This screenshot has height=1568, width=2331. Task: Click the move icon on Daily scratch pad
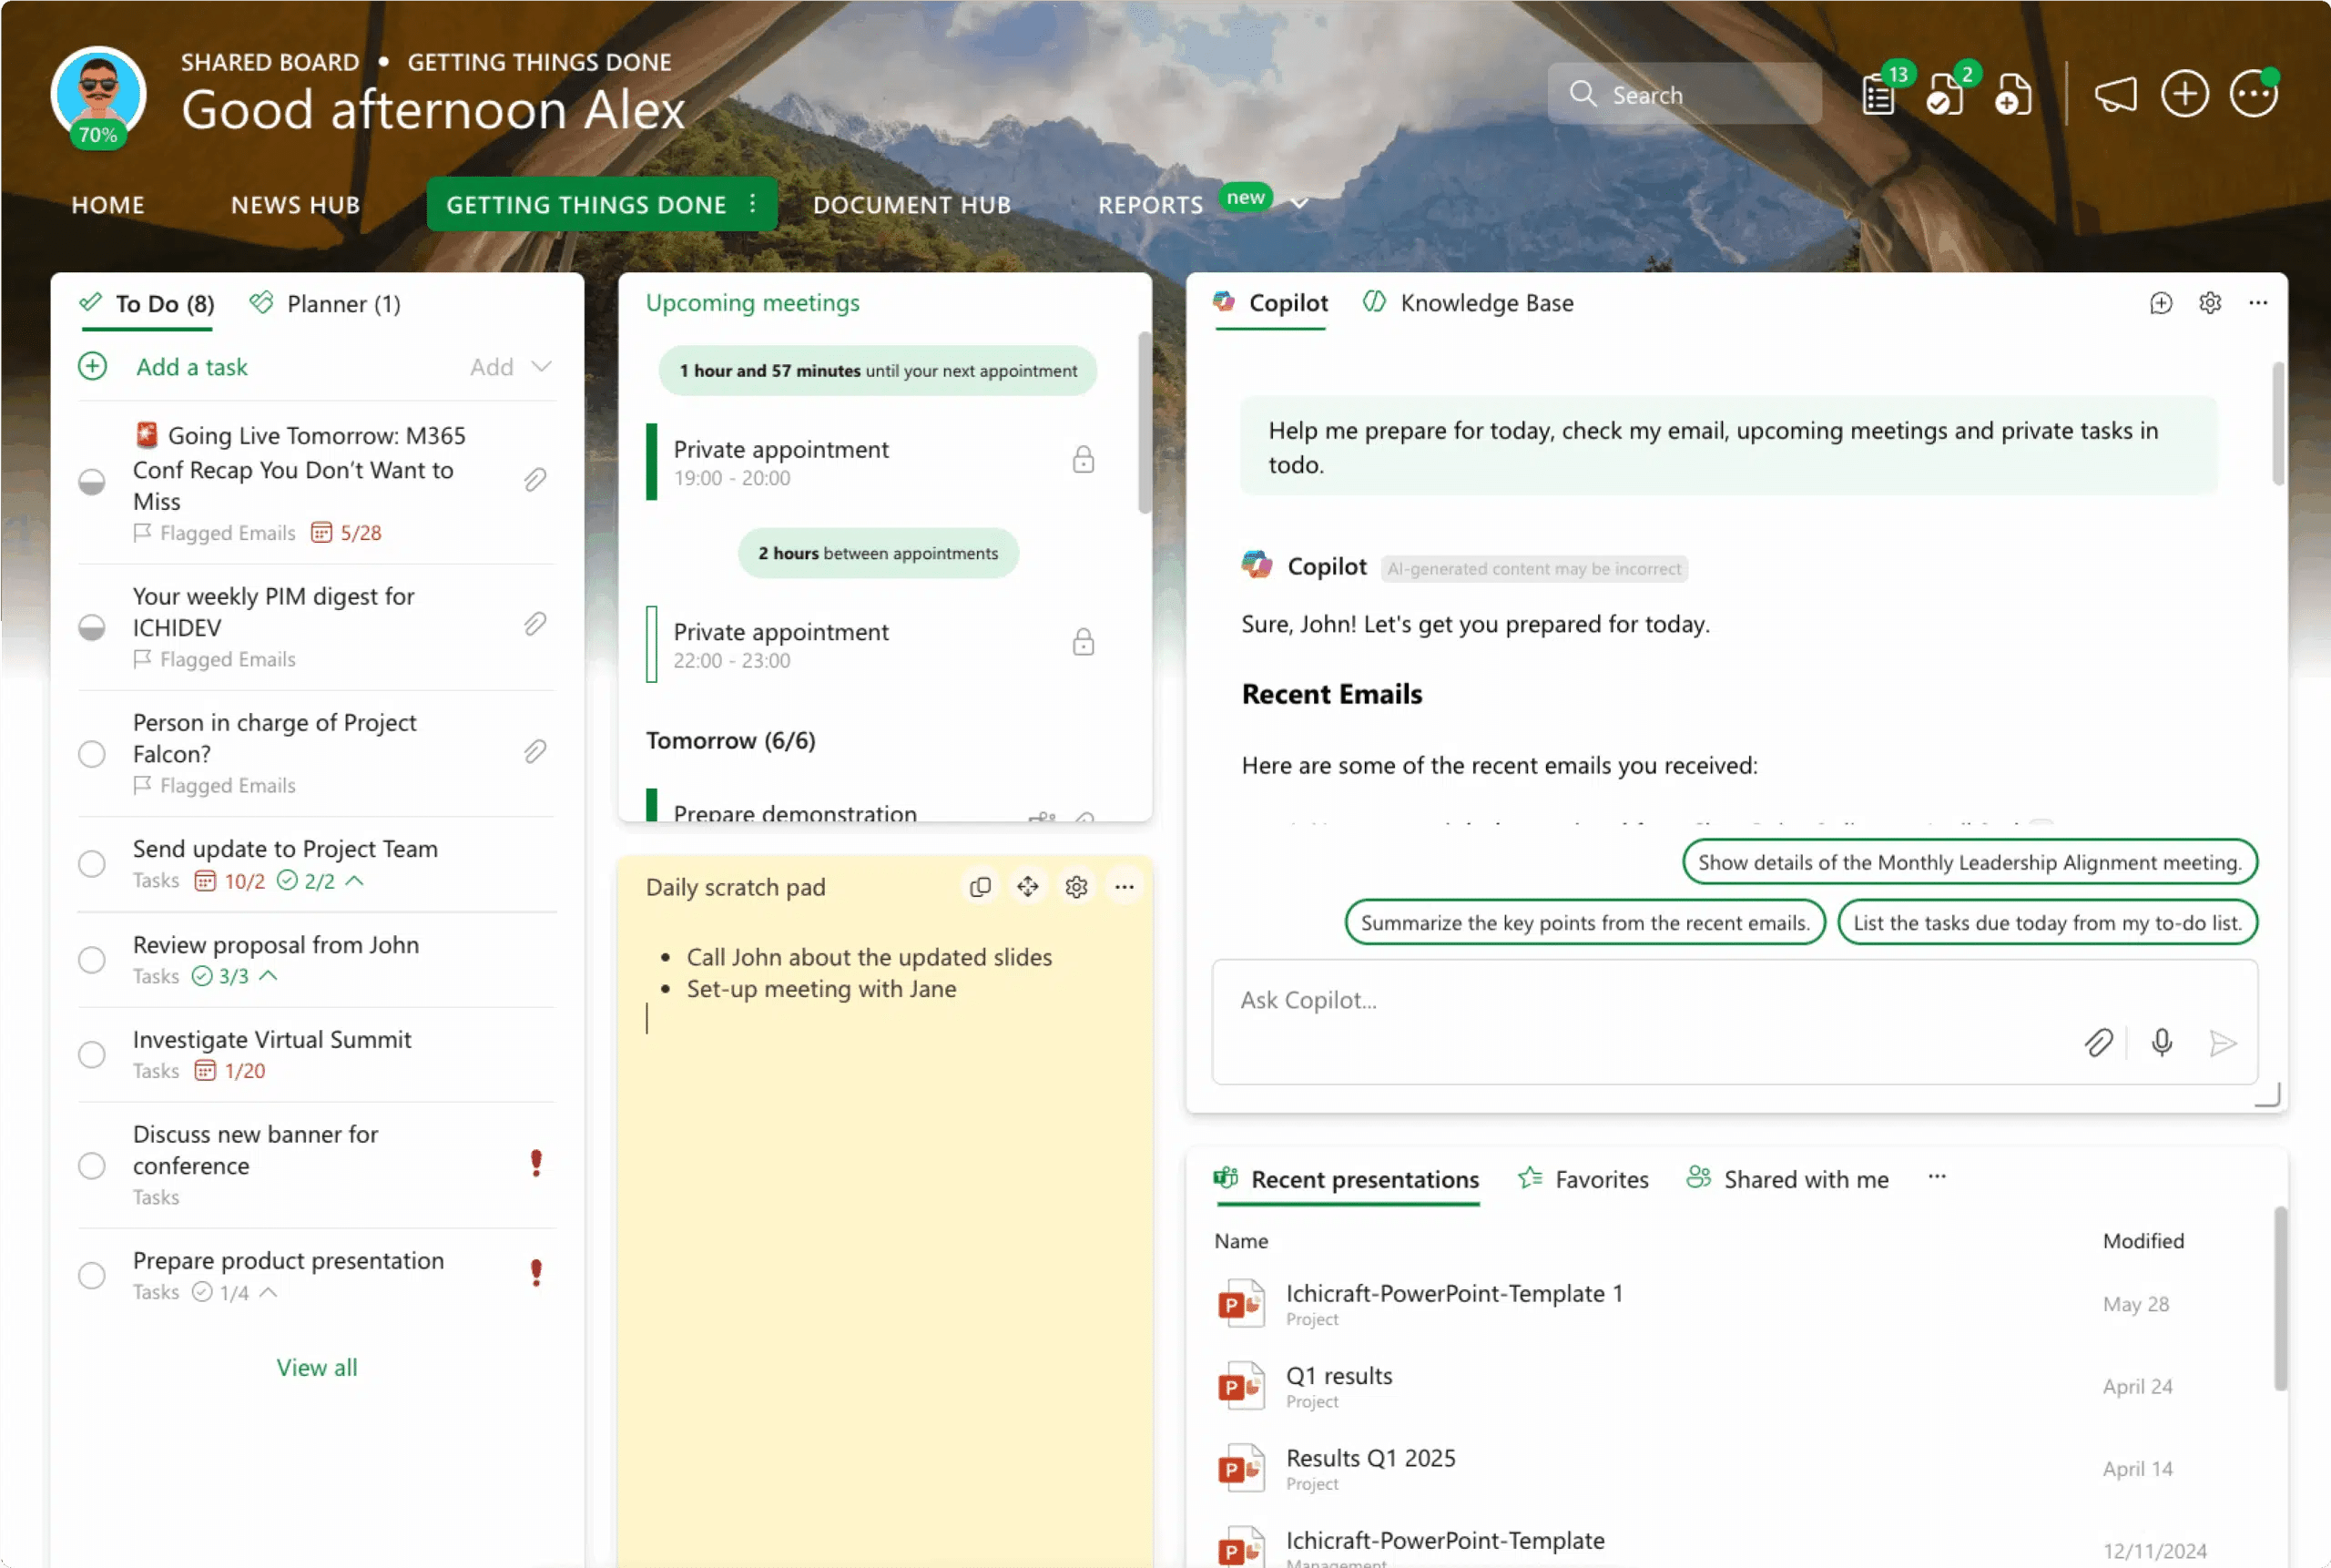tap(1028, 887)
